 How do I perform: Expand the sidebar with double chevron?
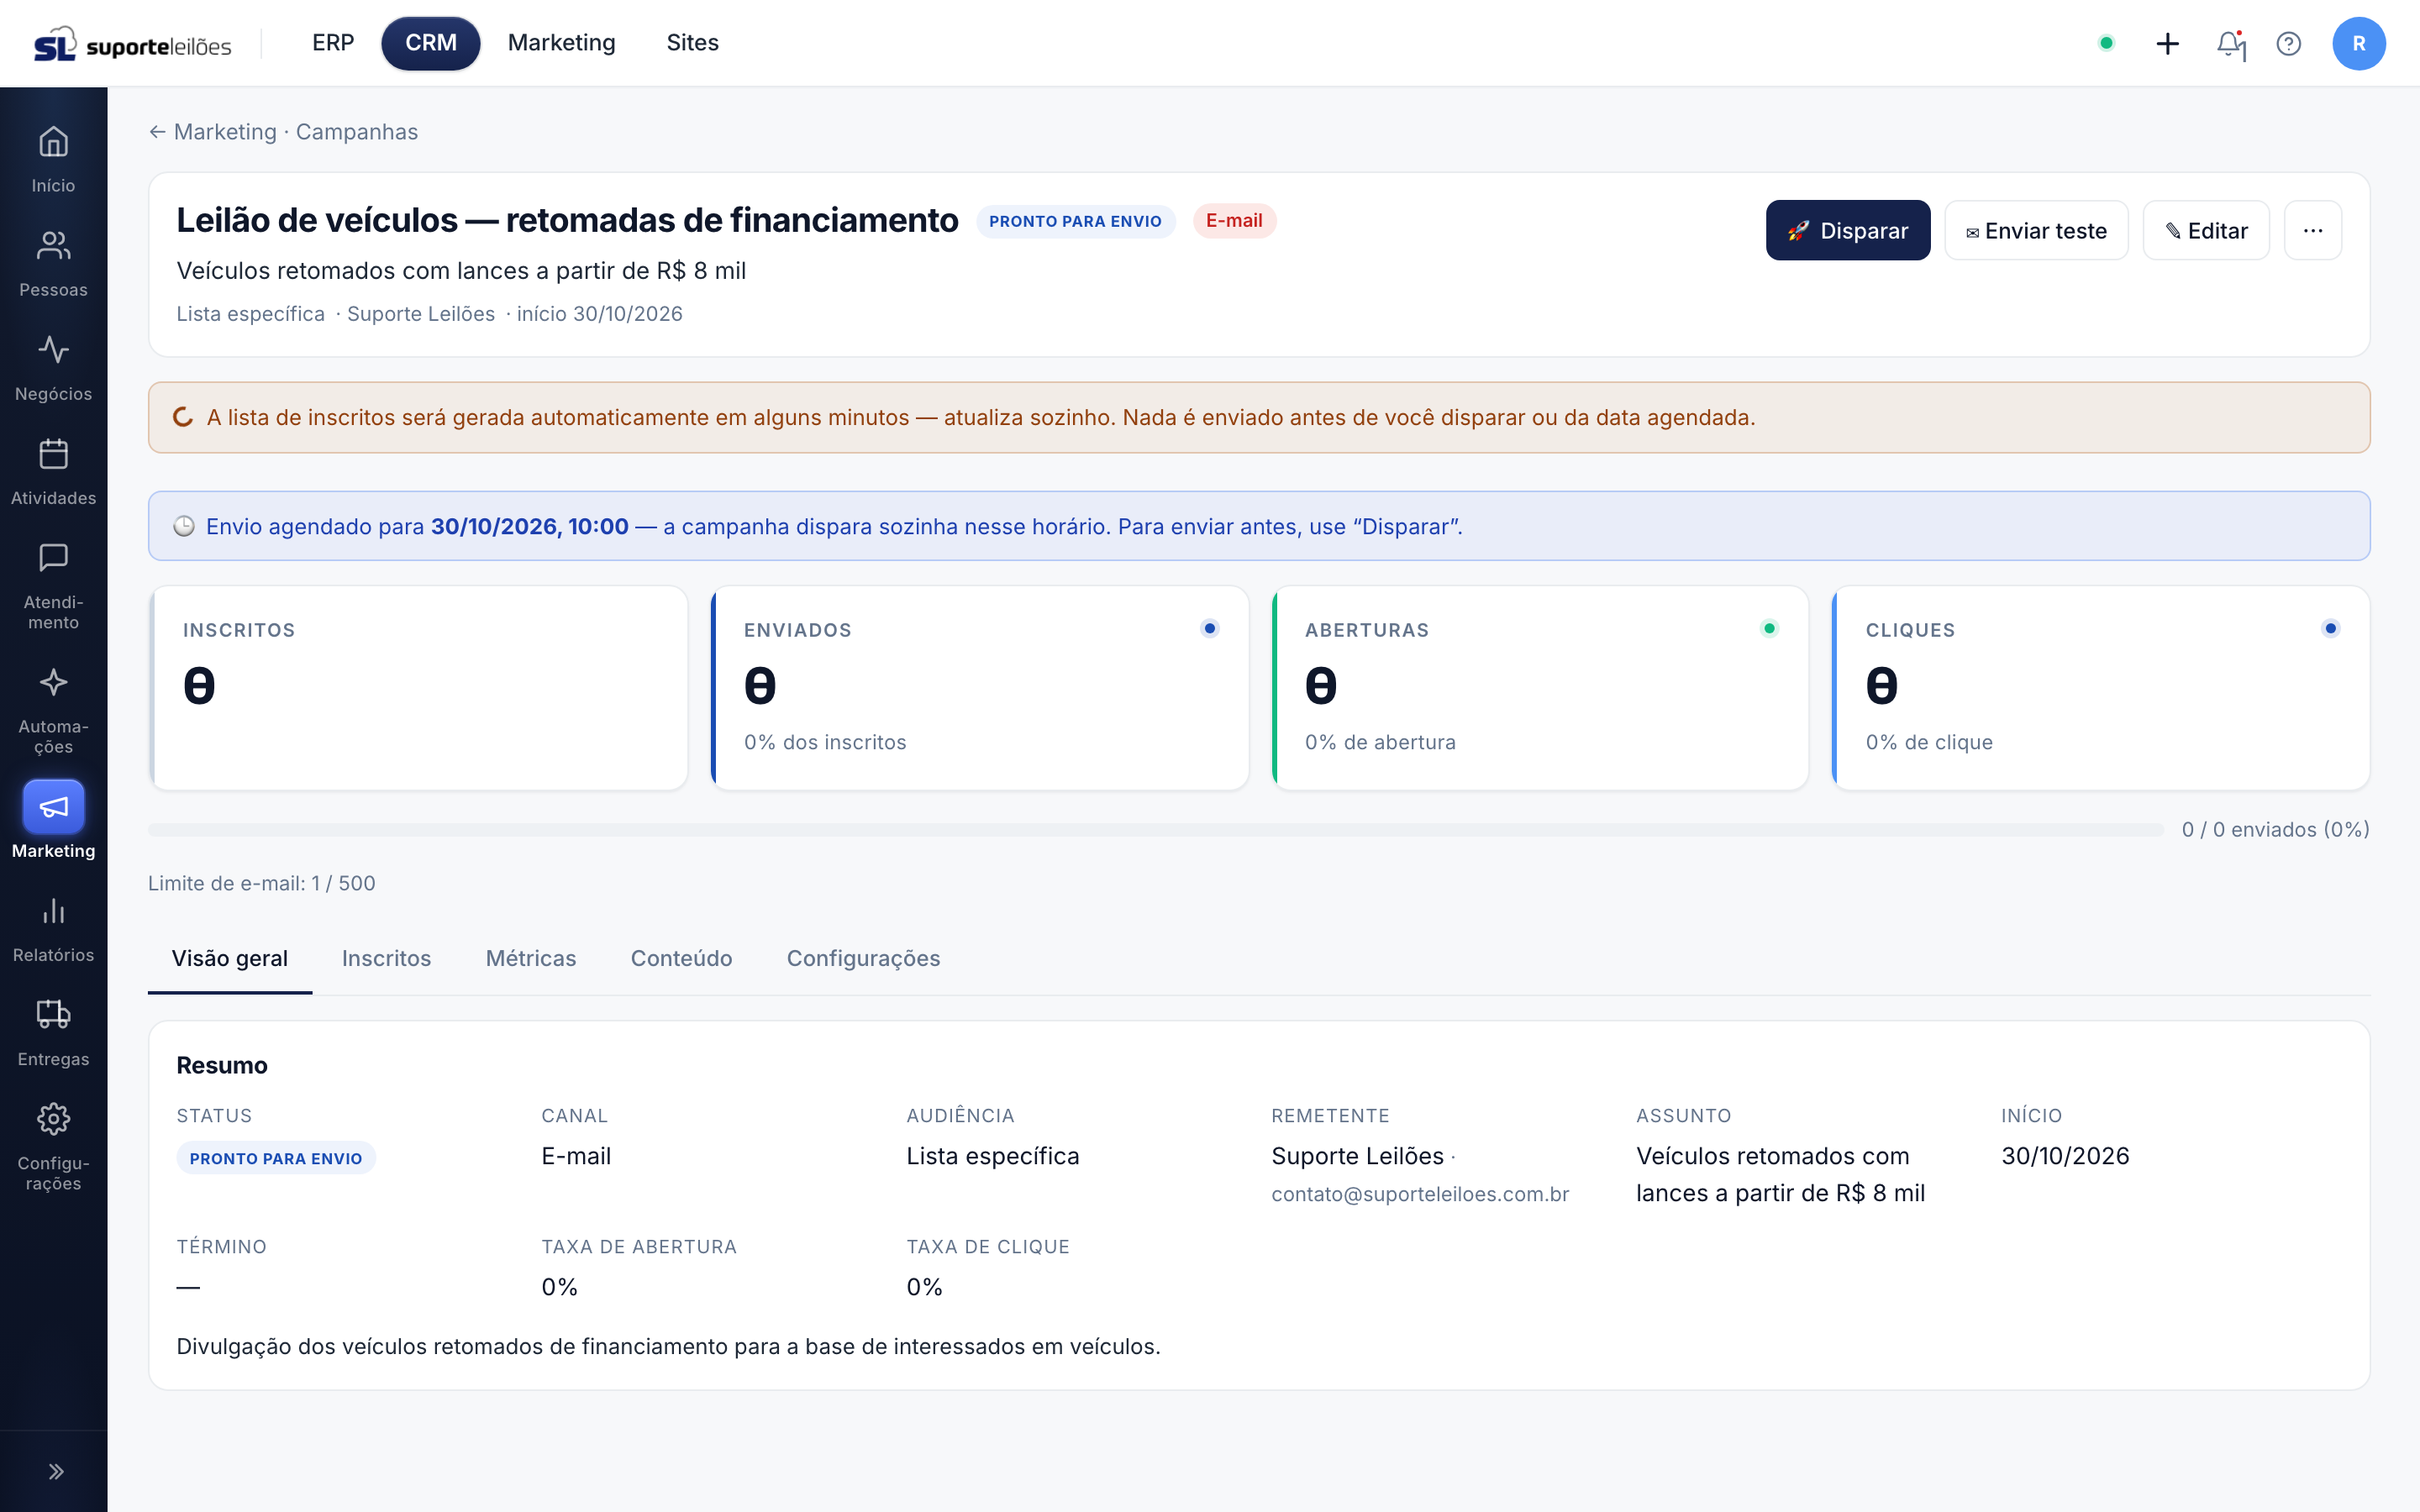pyautogui.click(x=55, y=1471)
